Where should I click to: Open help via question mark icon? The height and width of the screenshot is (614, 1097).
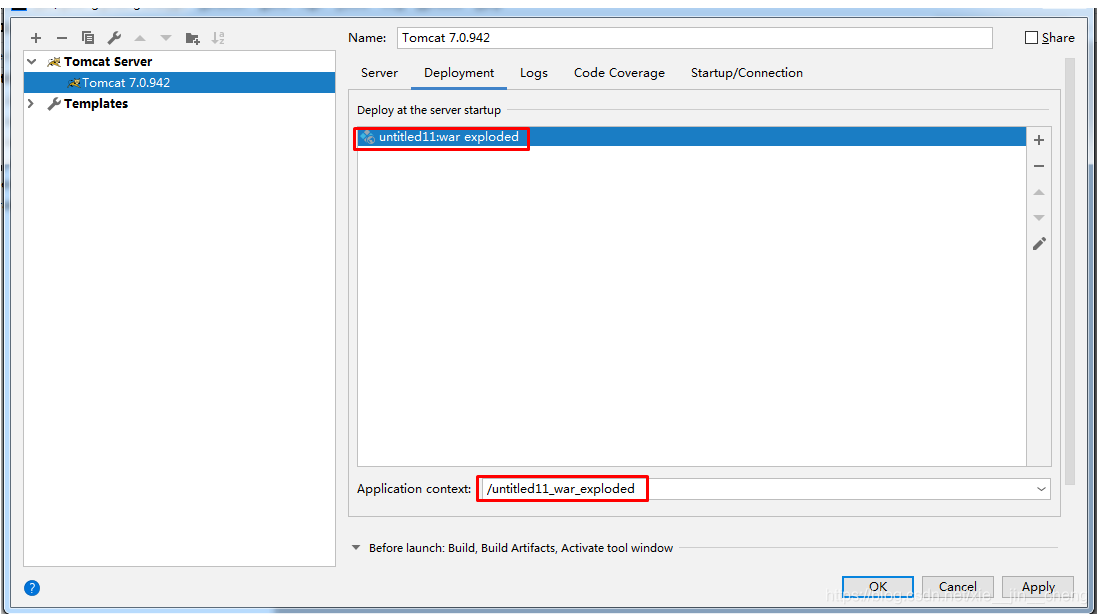point(31,588)
